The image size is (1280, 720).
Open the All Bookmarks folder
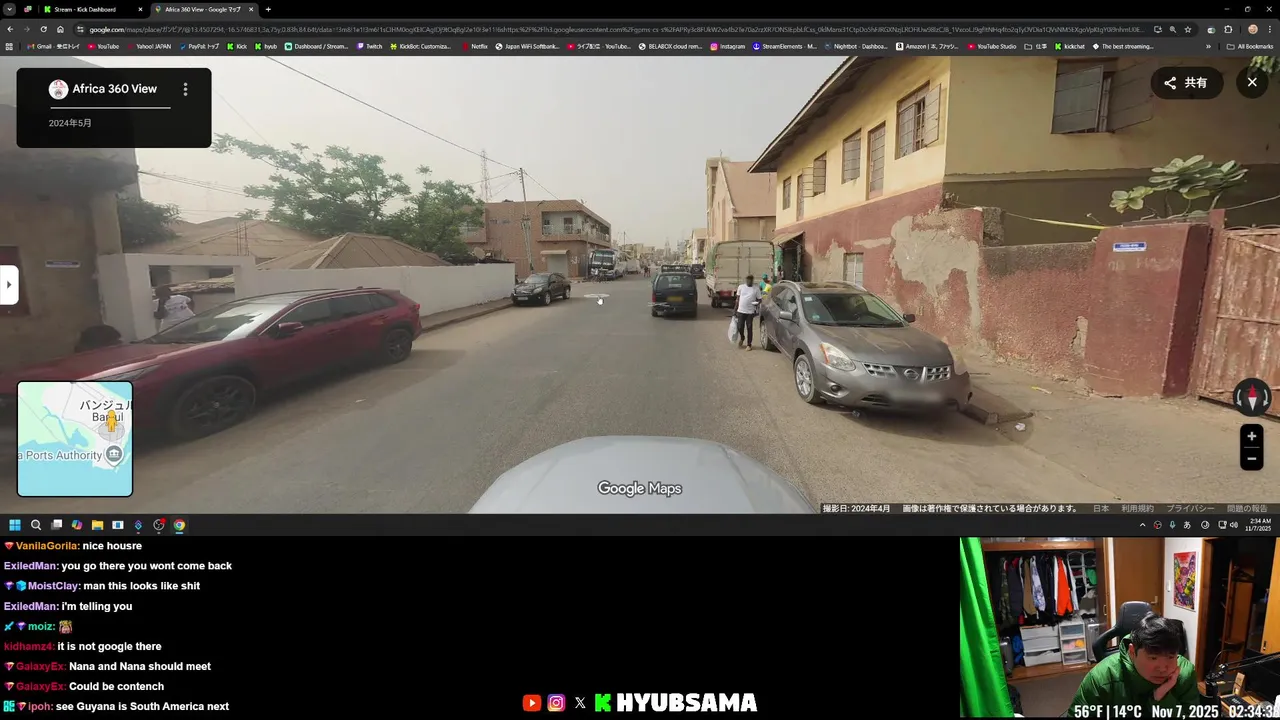pos(1249,46)
